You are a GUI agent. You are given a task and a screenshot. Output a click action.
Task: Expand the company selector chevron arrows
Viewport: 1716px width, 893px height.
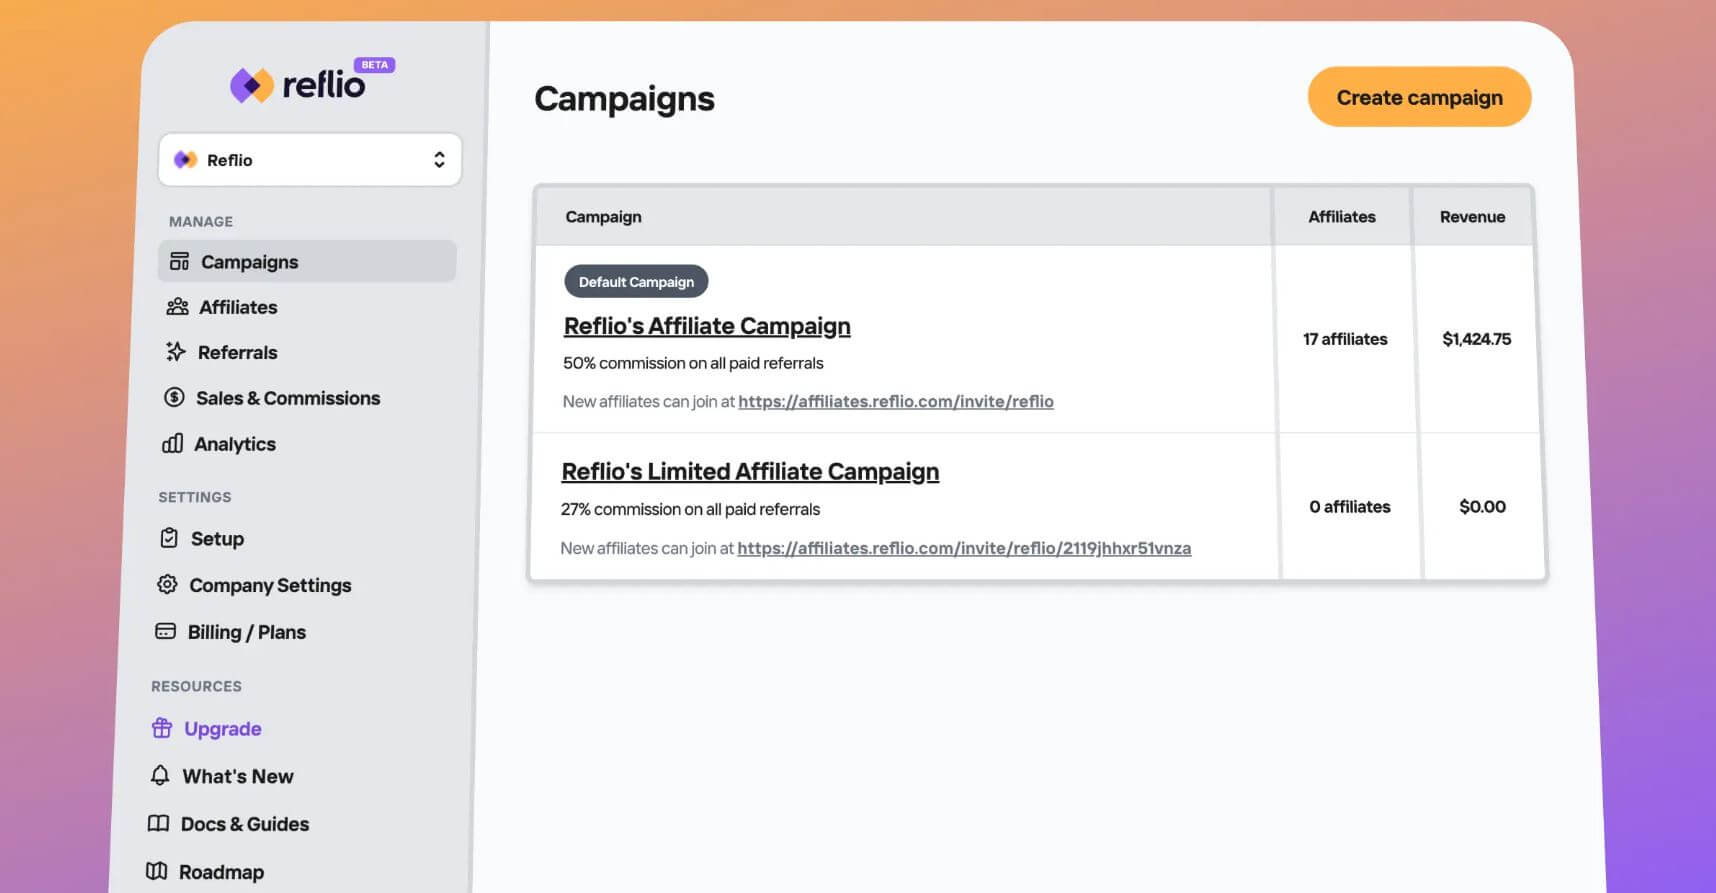(439, 160)
